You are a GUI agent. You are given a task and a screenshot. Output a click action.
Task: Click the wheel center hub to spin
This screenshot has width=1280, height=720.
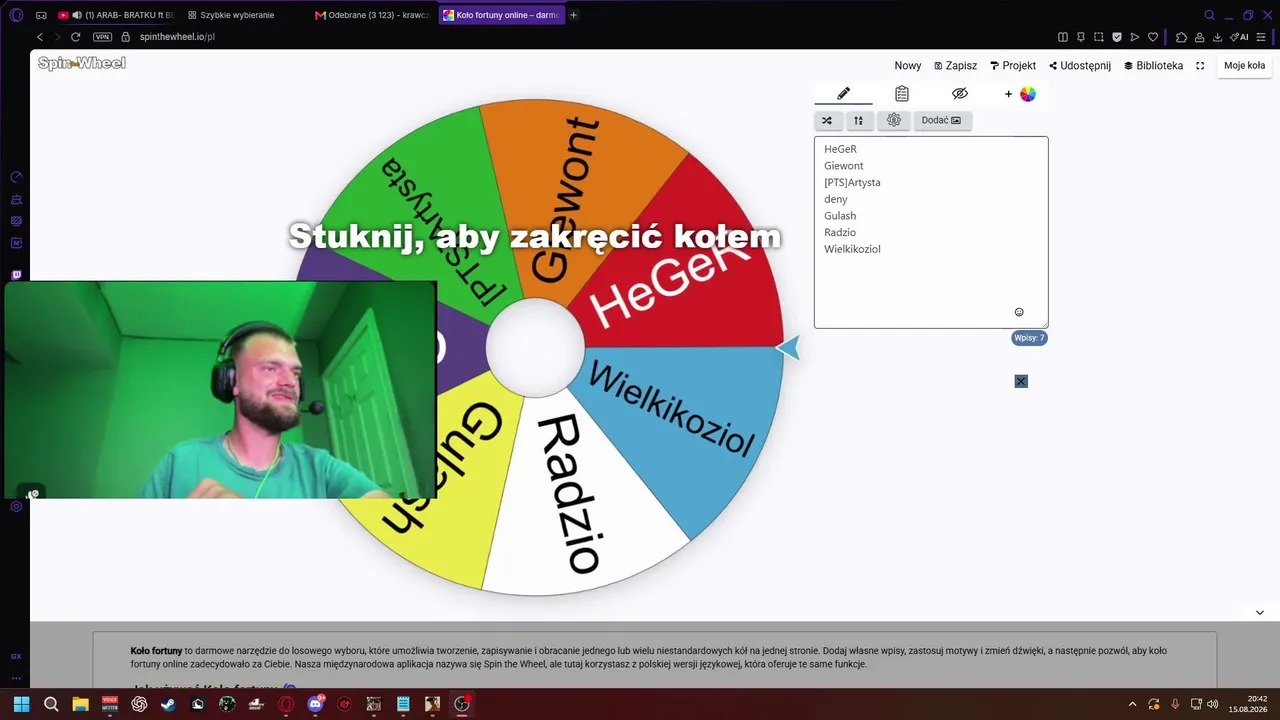click(x=536, y=348)
